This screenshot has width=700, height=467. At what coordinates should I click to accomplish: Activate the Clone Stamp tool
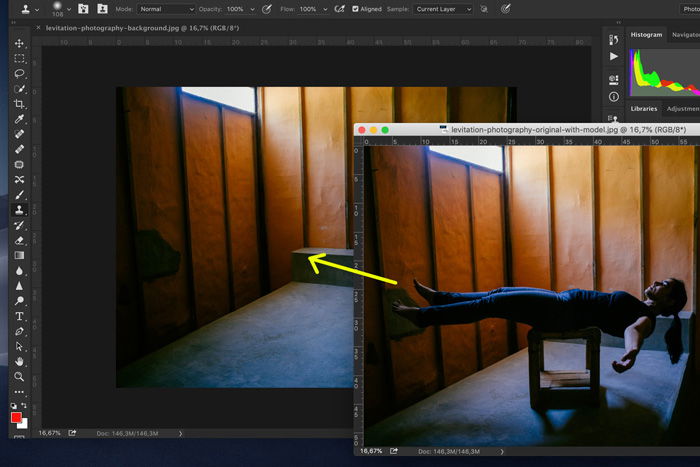click(19, 210)
